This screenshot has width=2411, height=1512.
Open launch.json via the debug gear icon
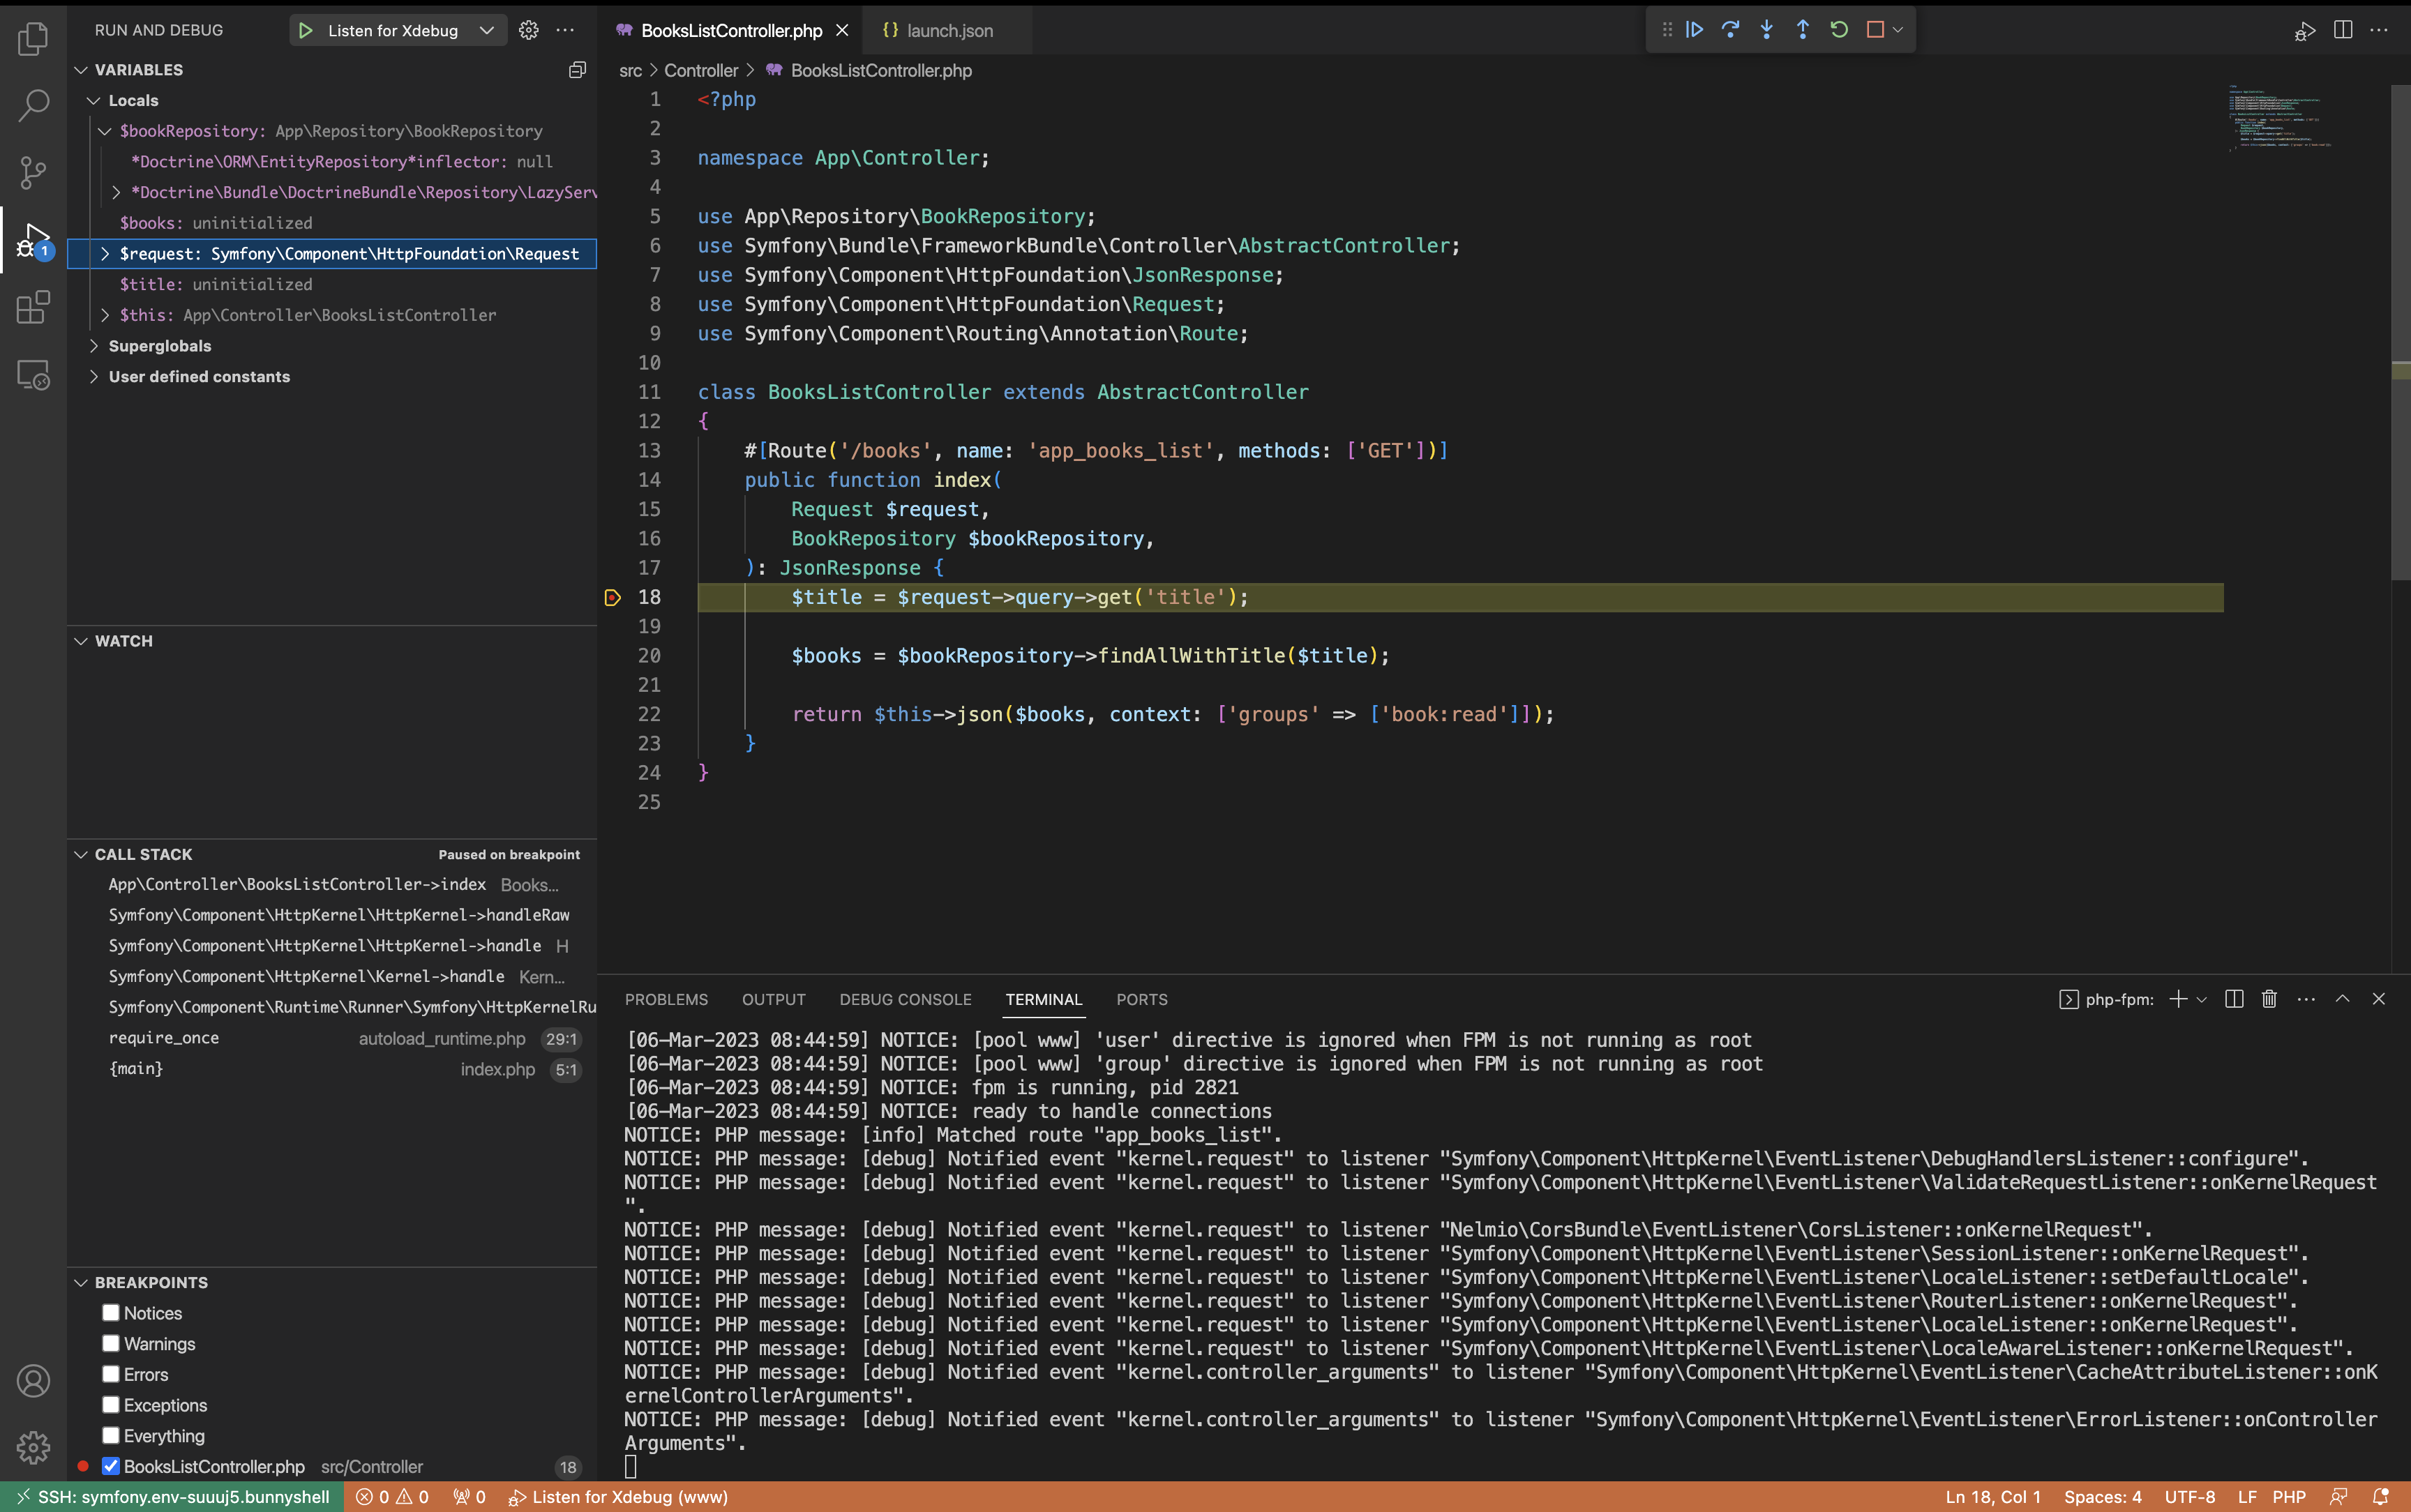[x=528, y=30]
